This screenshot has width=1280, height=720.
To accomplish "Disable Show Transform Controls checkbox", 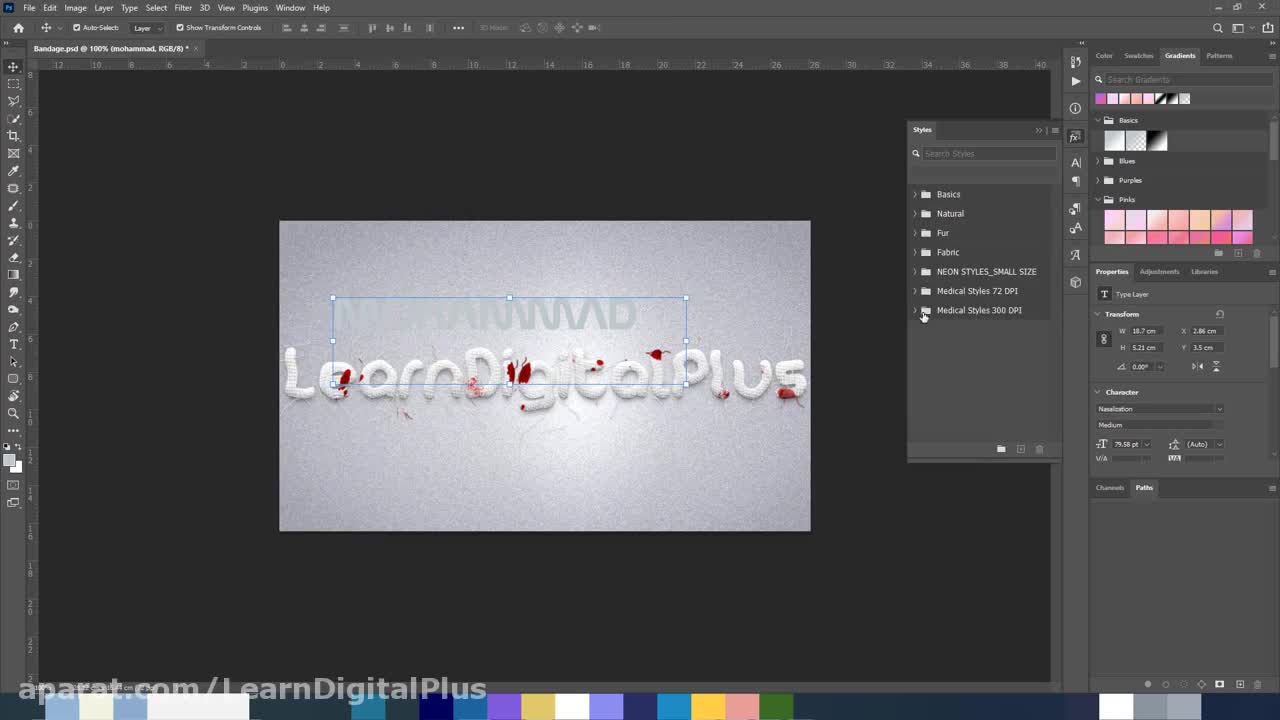I will coord(180,28).
